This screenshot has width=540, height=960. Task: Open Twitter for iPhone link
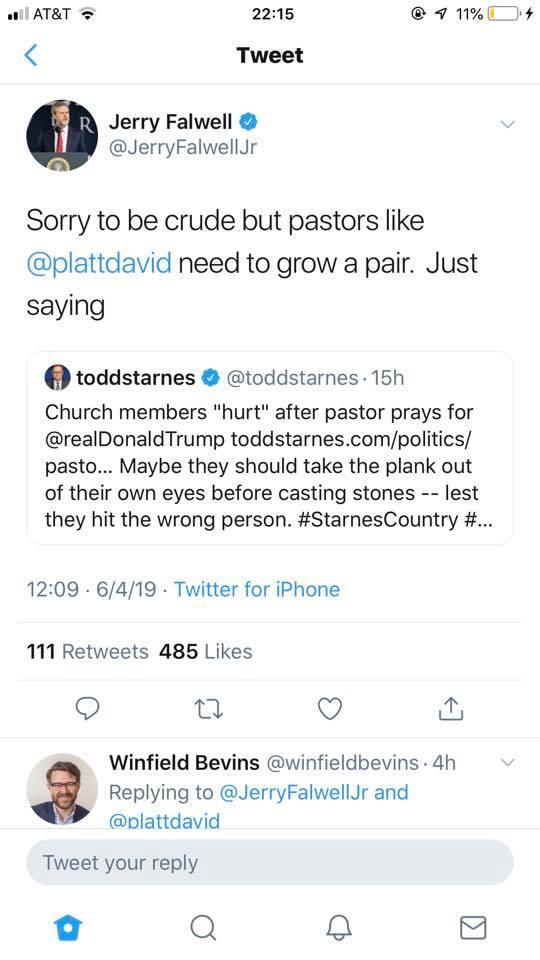257,589
